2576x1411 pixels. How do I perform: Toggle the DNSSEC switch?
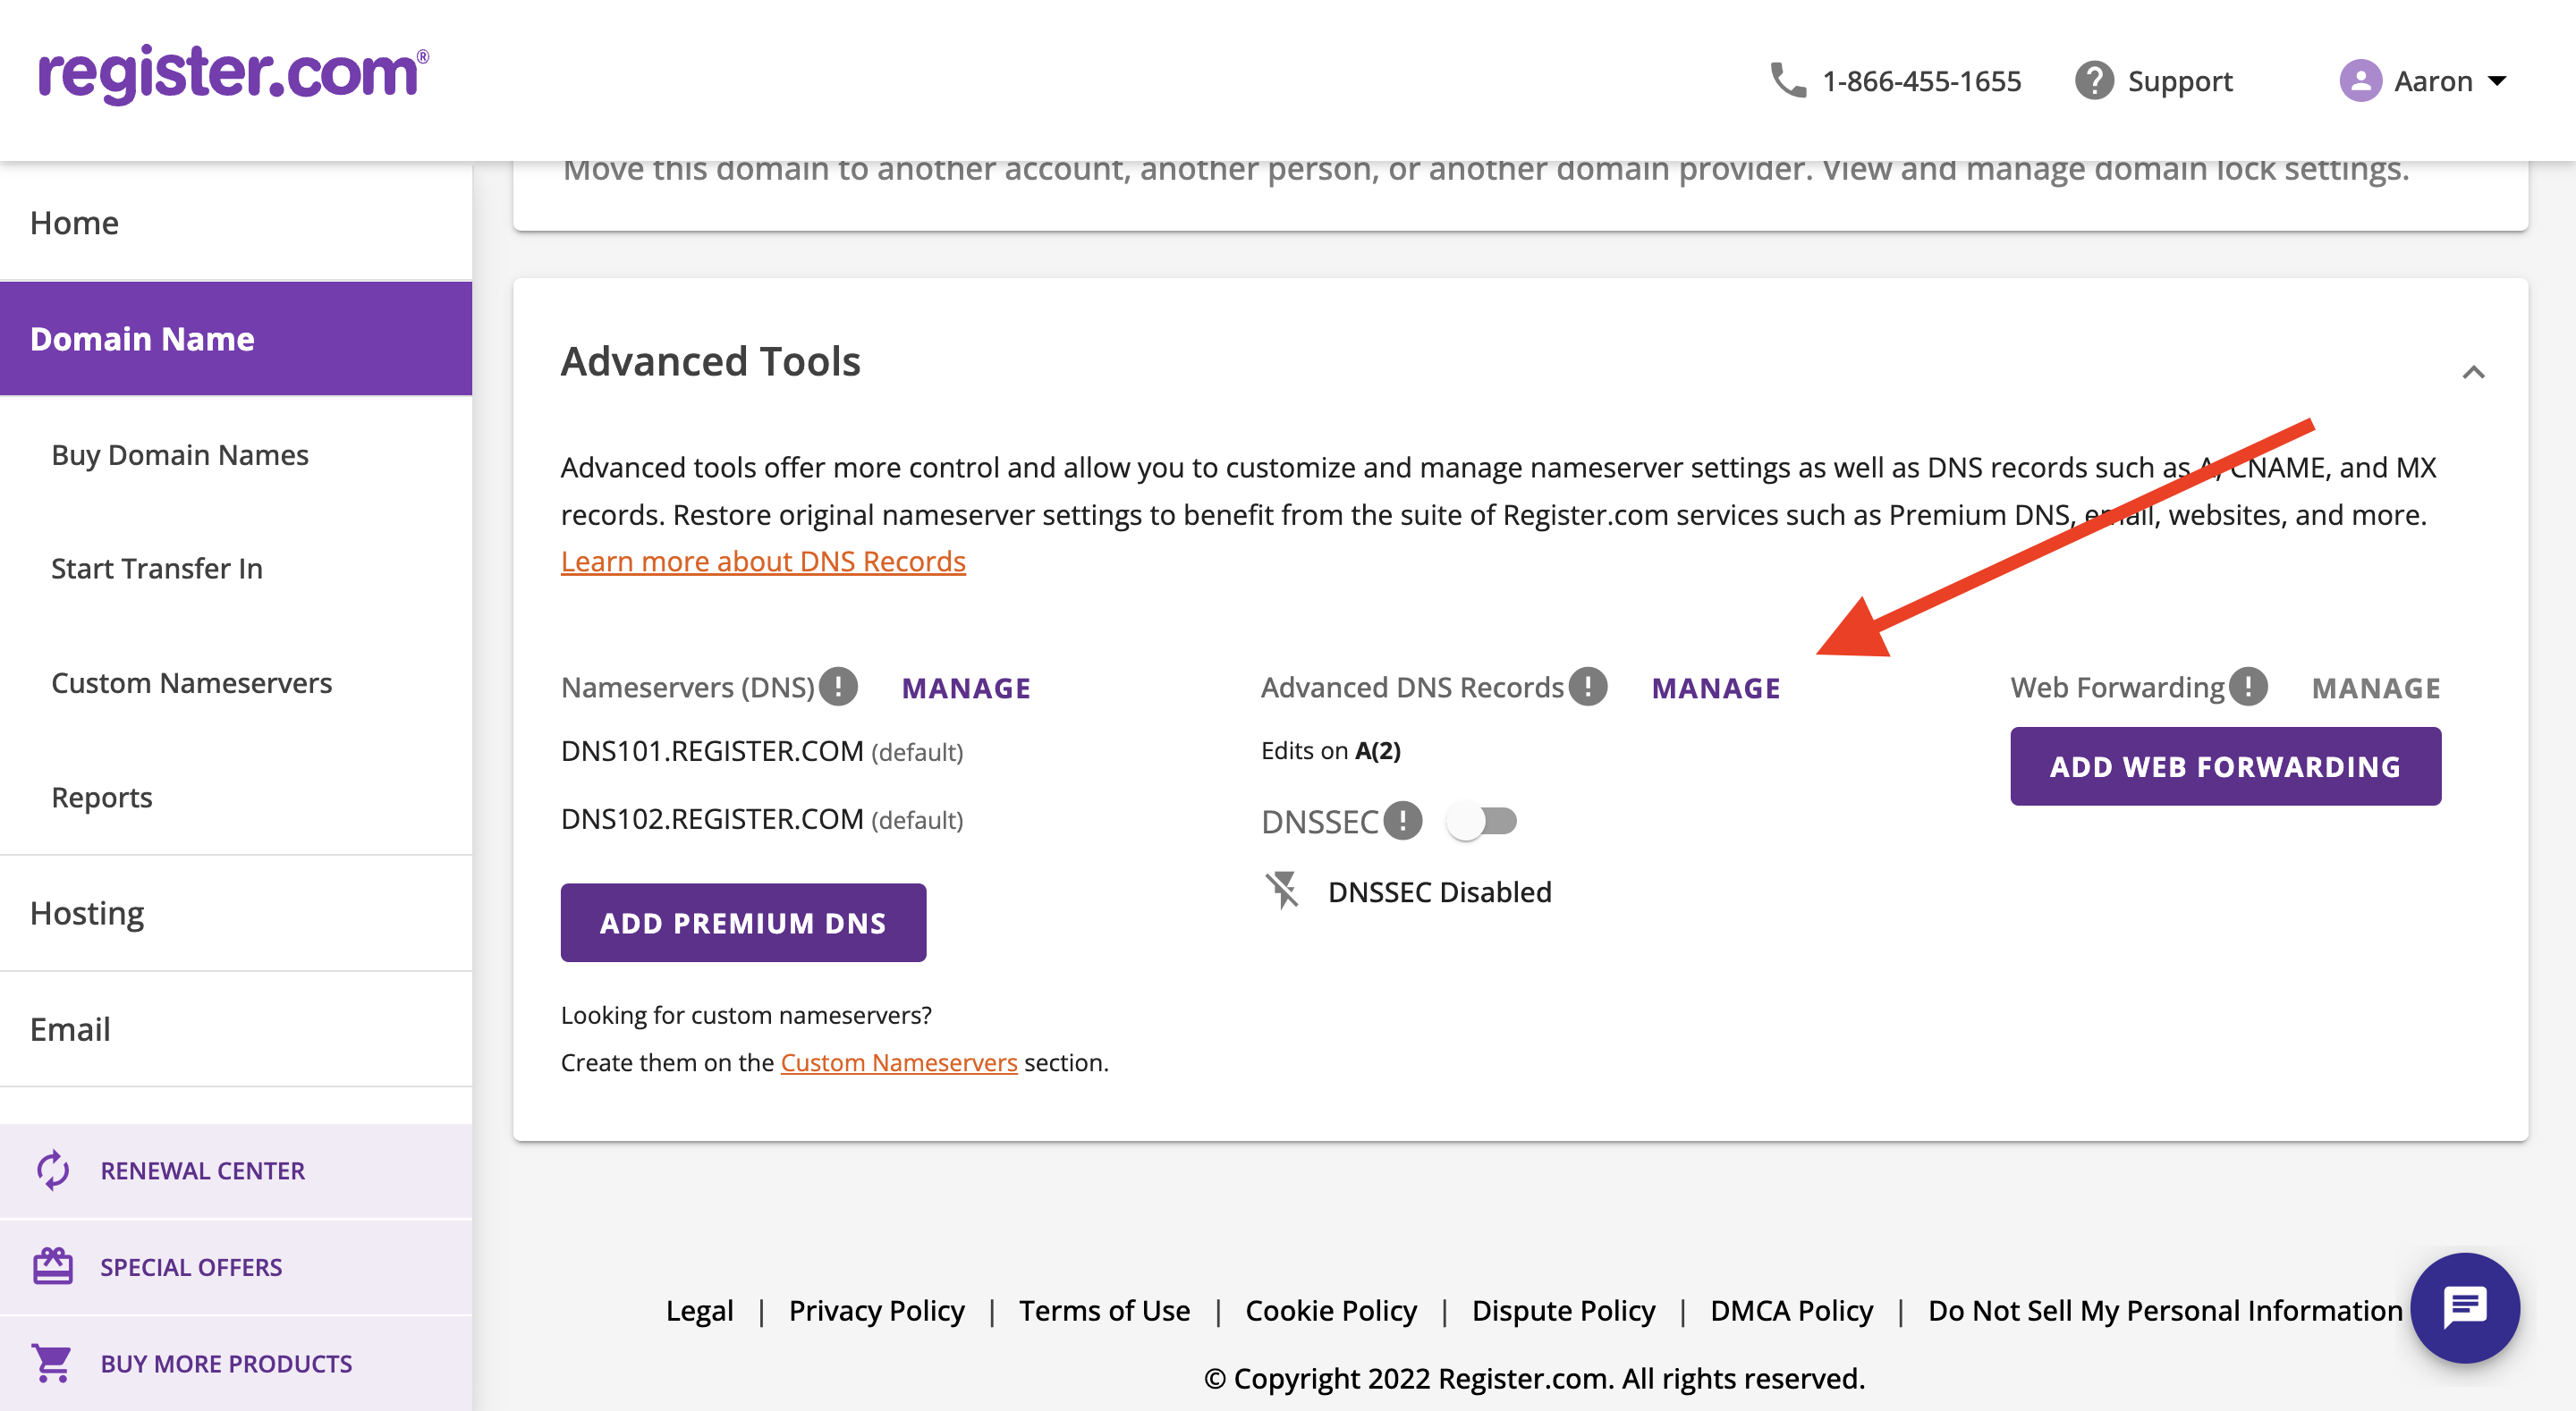[1482, 821]
